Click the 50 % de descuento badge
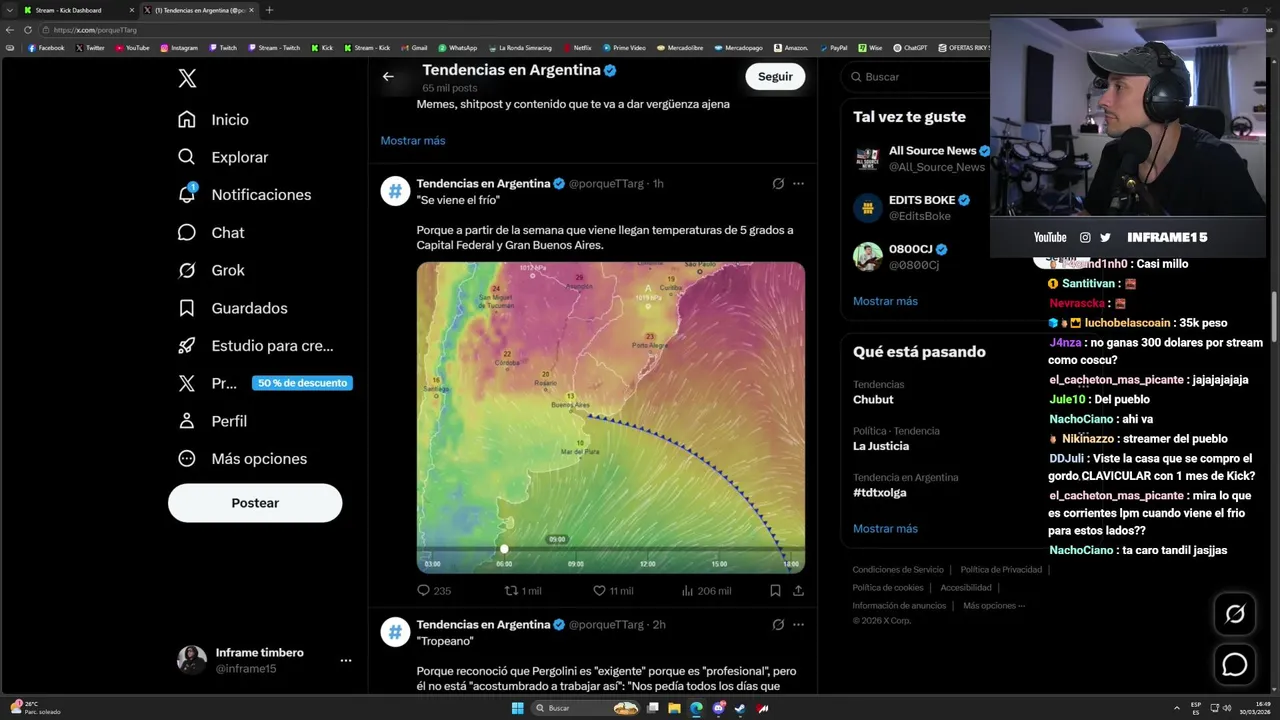1280x720 pixels. [302, 383]
